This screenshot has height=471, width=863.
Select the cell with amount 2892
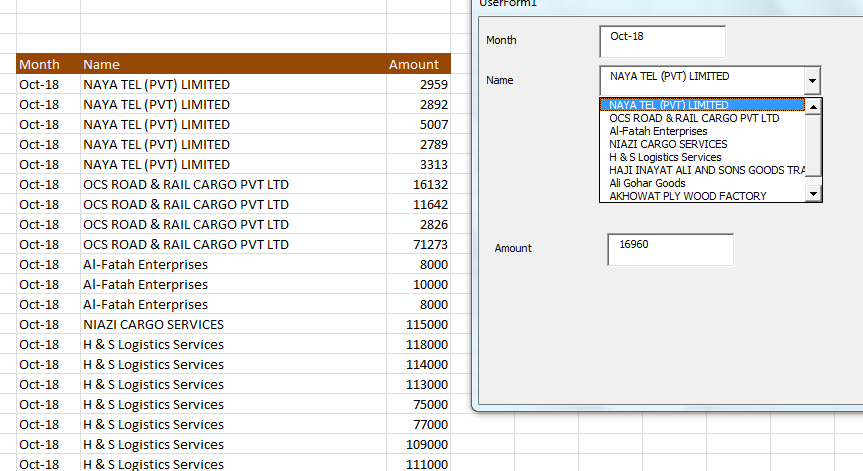coord(418,104)
